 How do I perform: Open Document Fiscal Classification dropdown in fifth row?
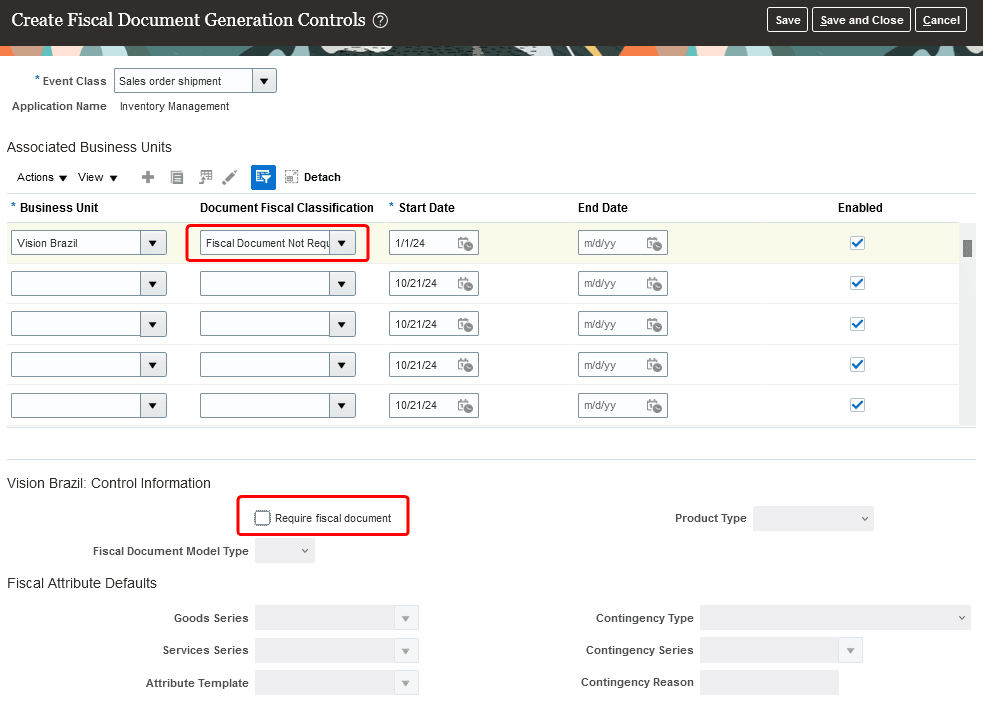(342, 406)
